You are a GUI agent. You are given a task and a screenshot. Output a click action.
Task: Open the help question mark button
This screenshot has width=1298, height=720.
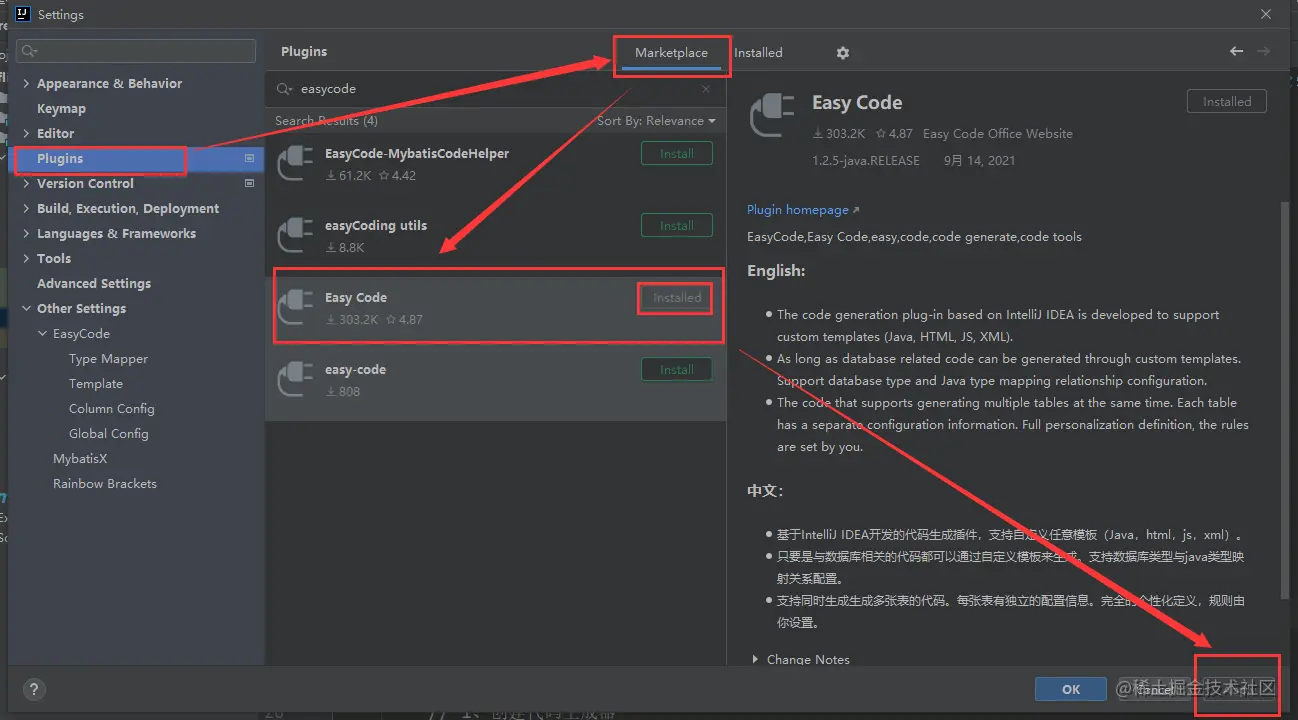pos(34,689)
